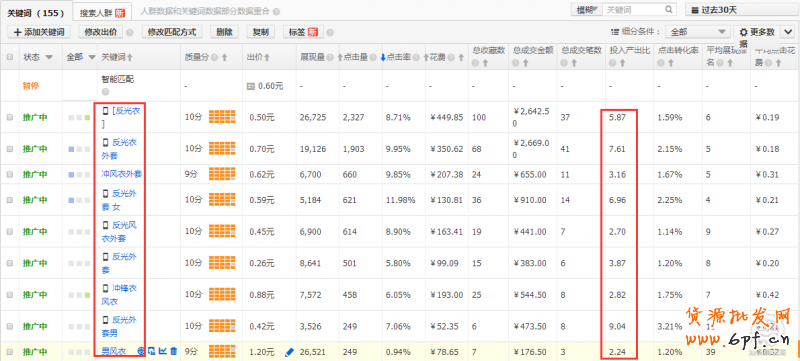Expand the 细分条件 全部 dropdown
800x361 pixels.
[x=698, y=32]
